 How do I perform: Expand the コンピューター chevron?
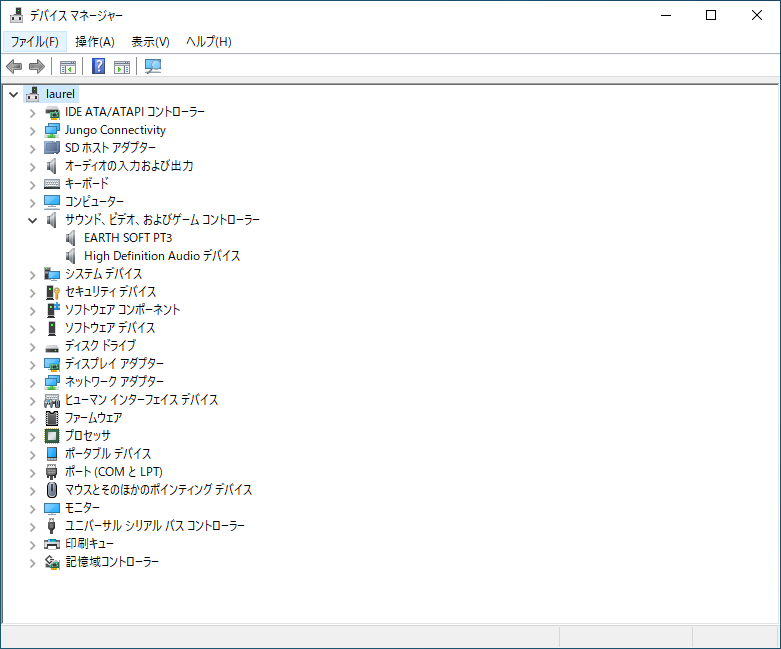[x=32, y=203]
